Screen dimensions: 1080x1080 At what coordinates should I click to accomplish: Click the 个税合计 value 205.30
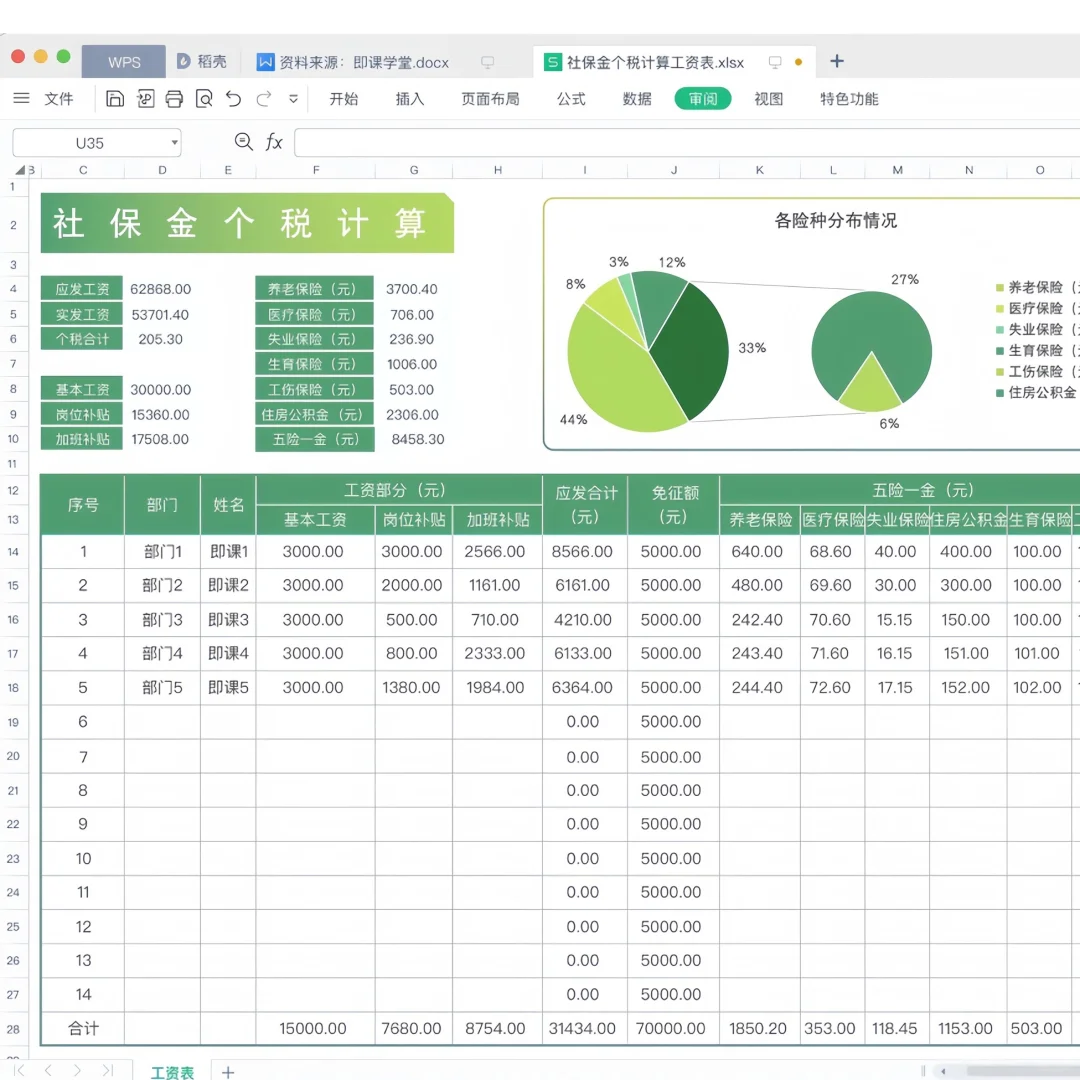pos(160,339)
